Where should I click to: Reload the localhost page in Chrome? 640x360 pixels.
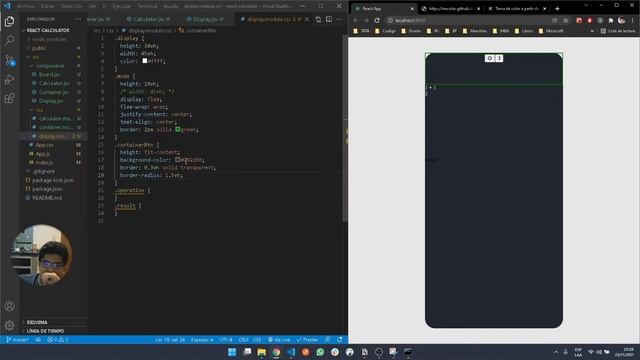tap(377, 20)
